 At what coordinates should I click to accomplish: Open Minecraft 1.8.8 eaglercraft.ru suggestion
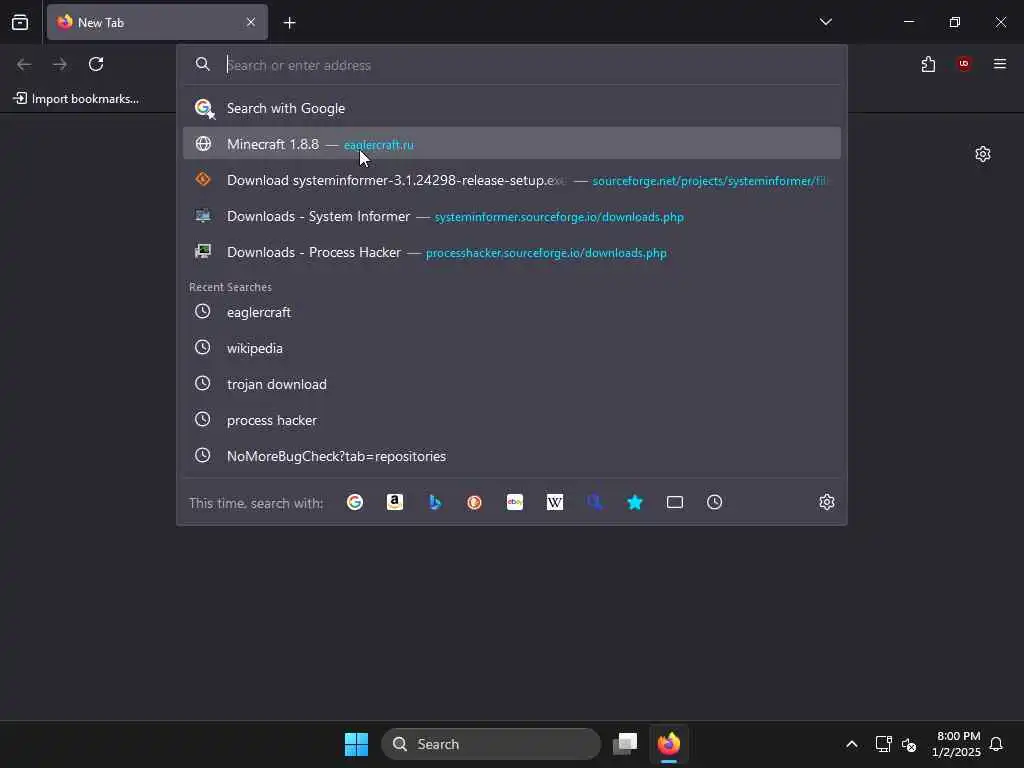(512, 144)
